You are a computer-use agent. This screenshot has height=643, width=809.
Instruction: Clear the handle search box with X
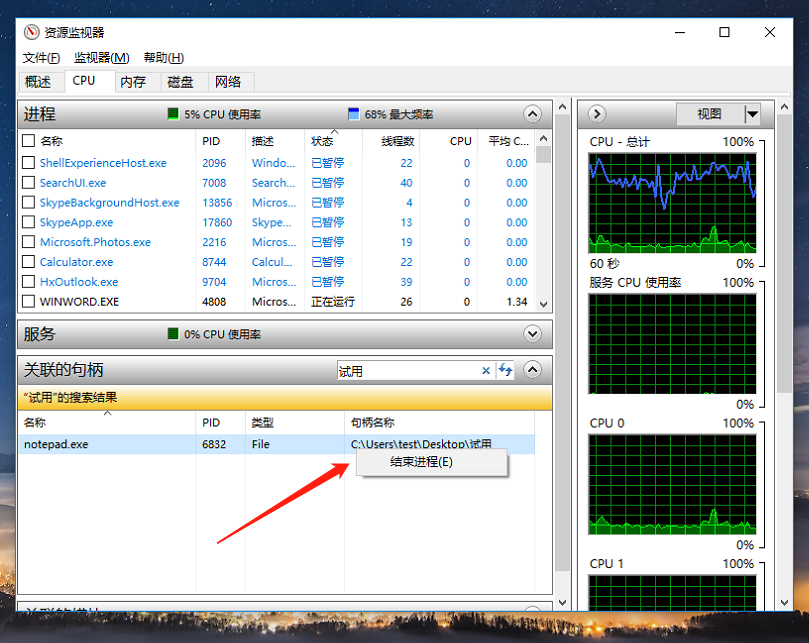pos(486,371)
